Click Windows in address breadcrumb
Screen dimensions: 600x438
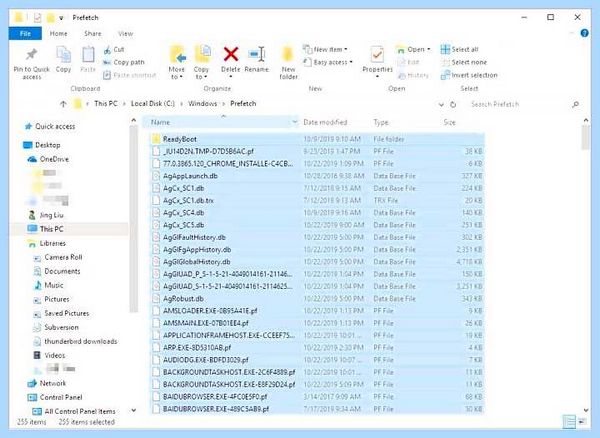click(x=202, y=104)
